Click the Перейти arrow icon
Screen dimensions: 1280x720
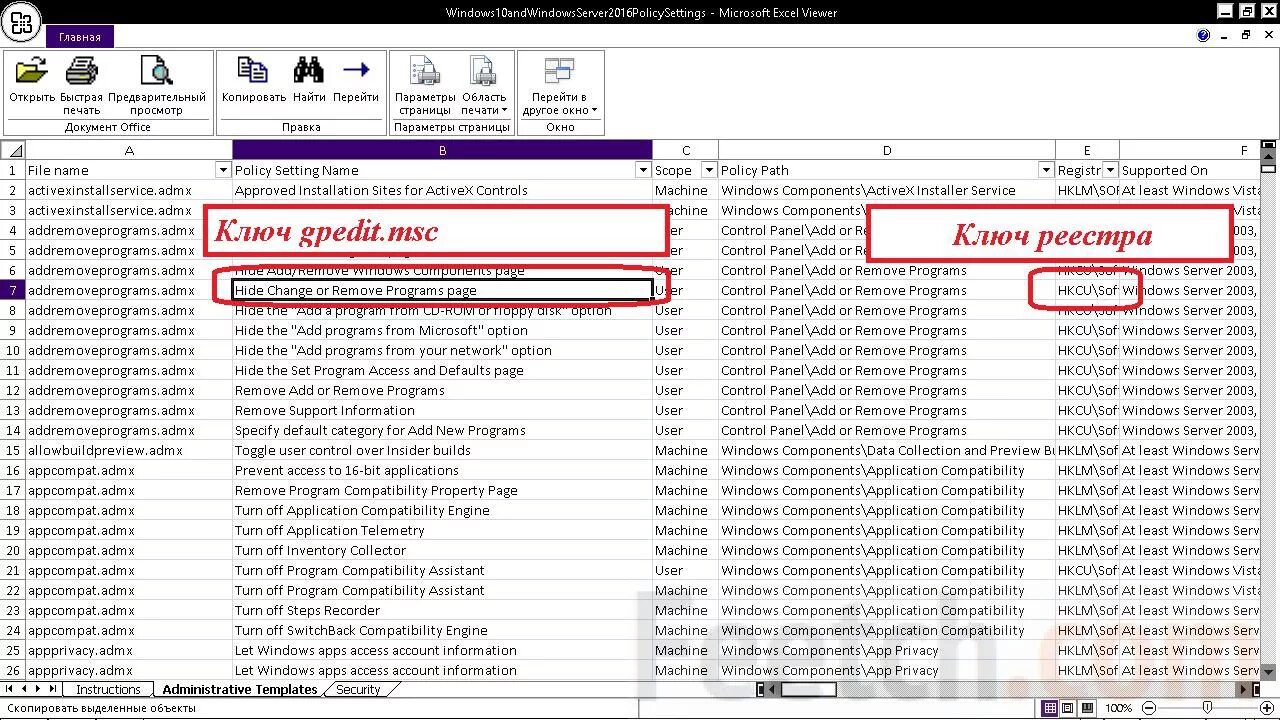coord(356,71)
